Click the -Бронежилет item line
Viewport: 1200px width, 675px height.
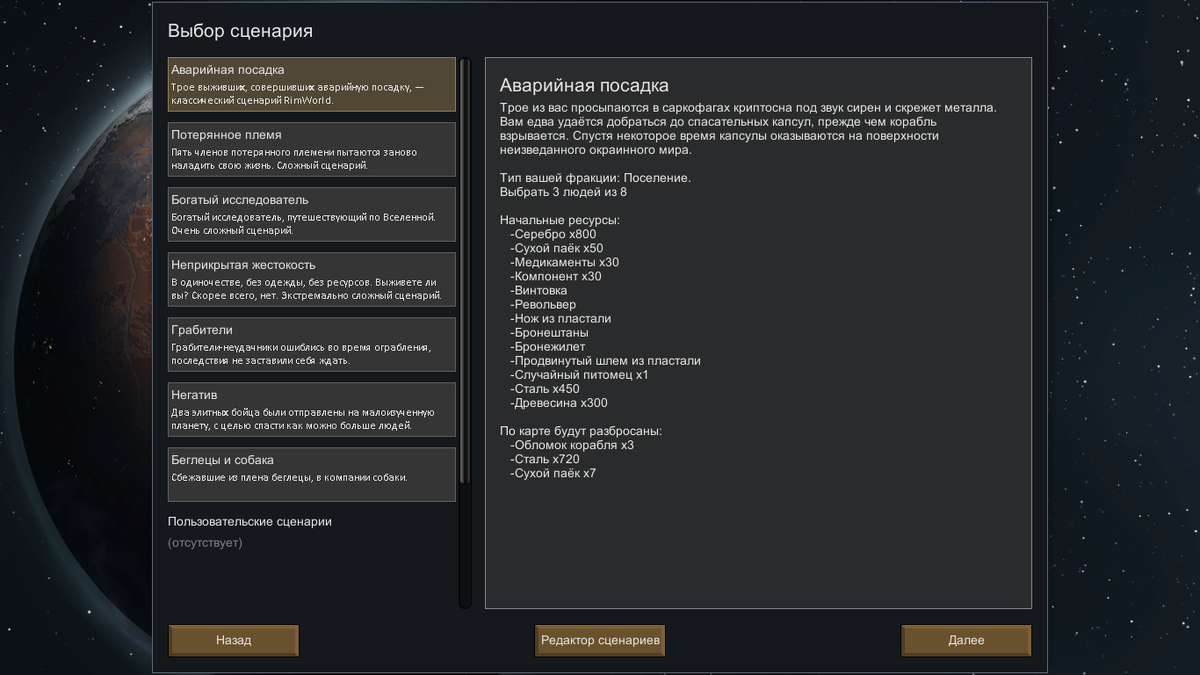coord(547,346)
